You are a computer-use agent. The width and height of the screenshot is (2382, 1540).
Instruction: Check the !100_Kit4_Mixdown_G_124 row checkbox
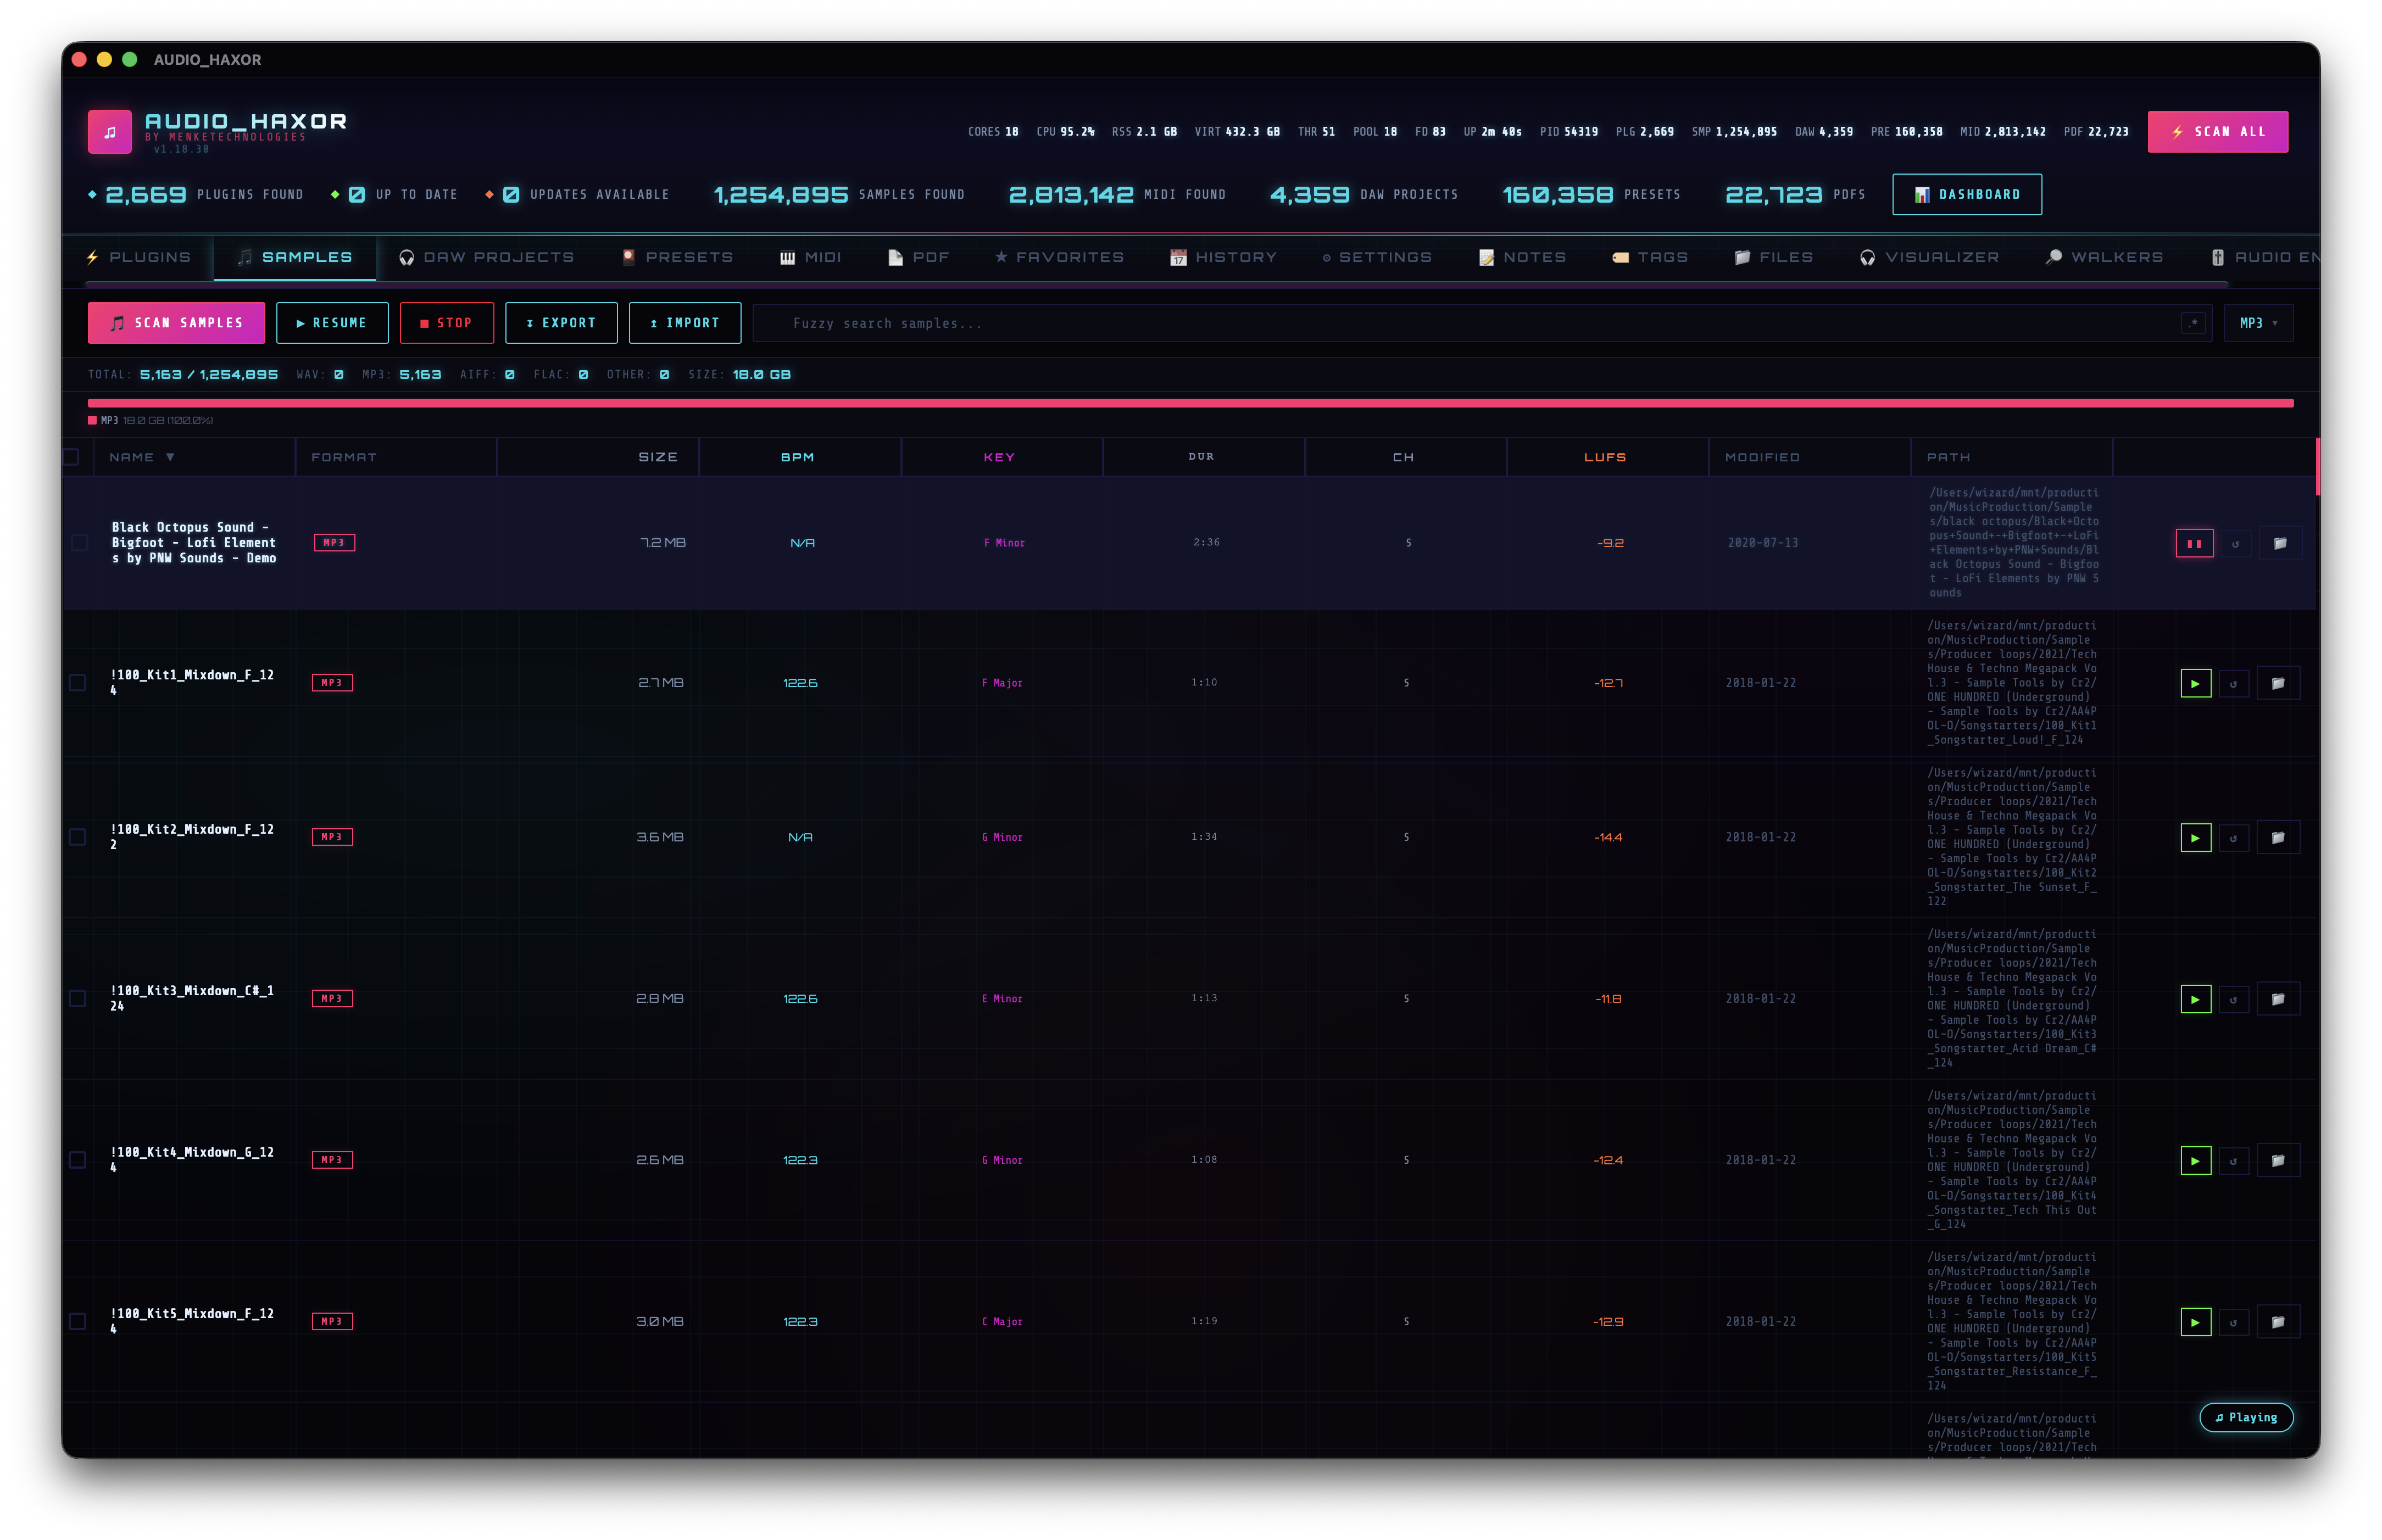pos(77,1160)
